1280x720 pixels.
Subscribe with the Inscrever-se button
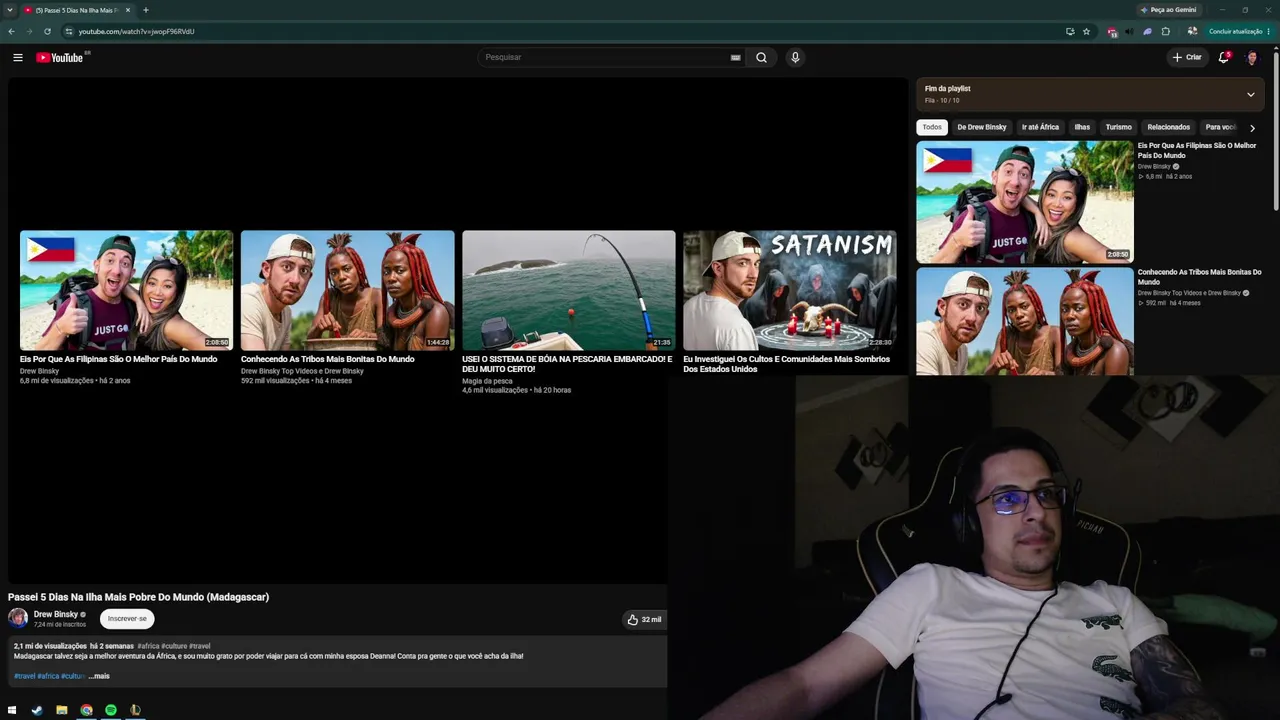pos(127,619)
